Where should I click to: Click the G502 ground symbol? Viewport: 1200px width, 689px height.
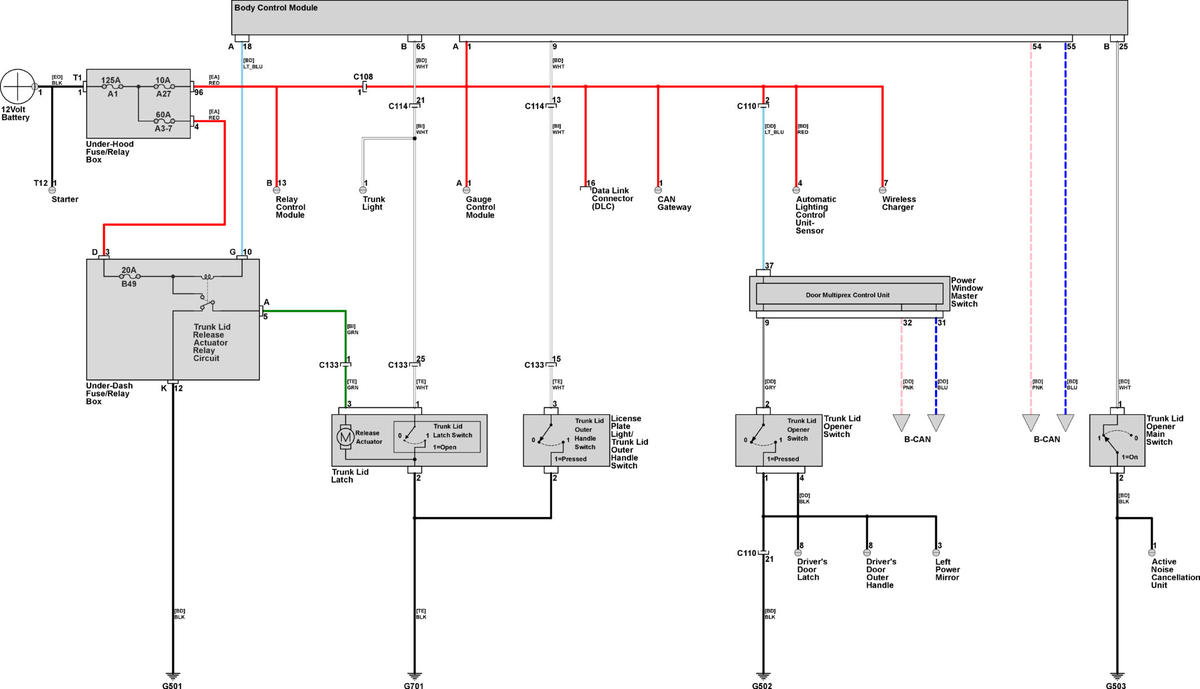pos(762,674)
